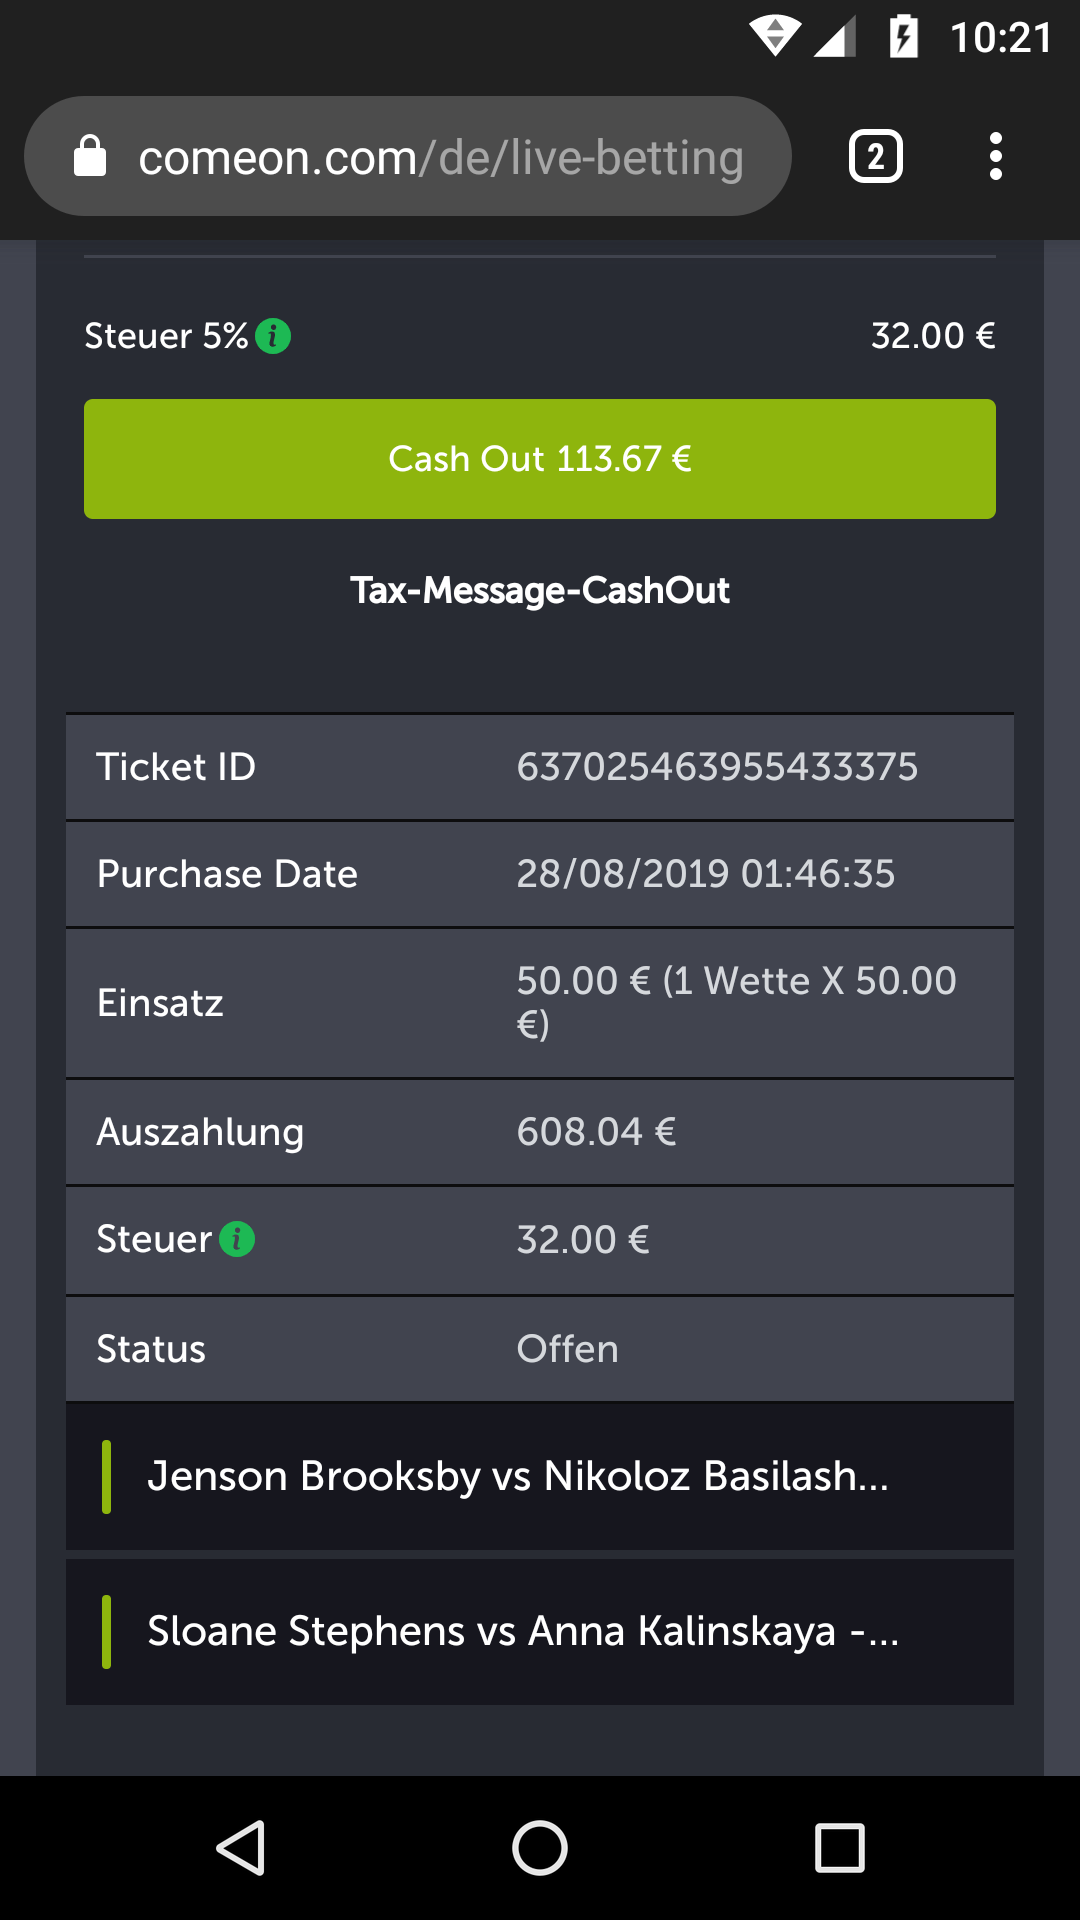This screenshot has height=1920, width=1080.
Task: Select the Purchase Date value
Action: point(705,874)
